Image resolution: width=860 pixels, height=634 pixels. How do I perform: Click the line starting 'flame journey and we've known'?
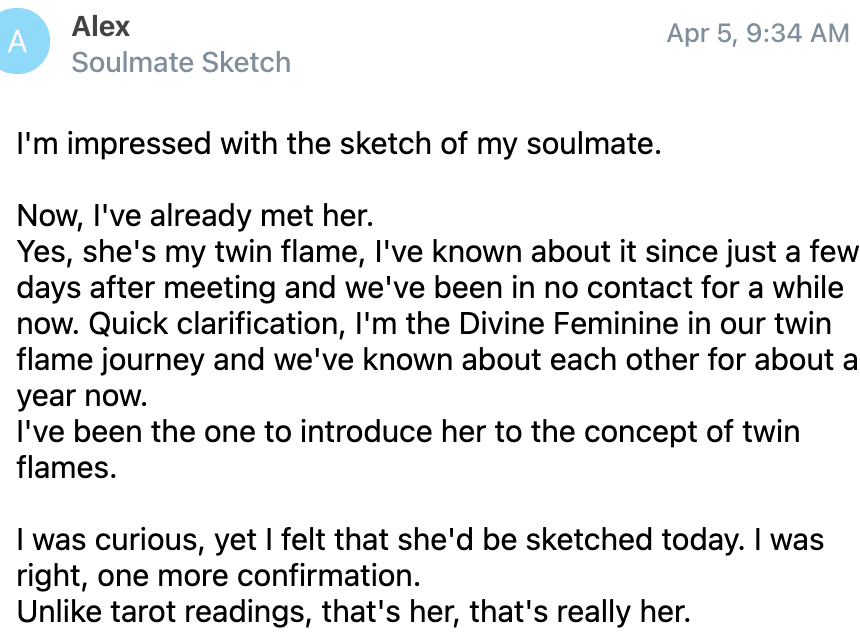(x=437, y=360)
